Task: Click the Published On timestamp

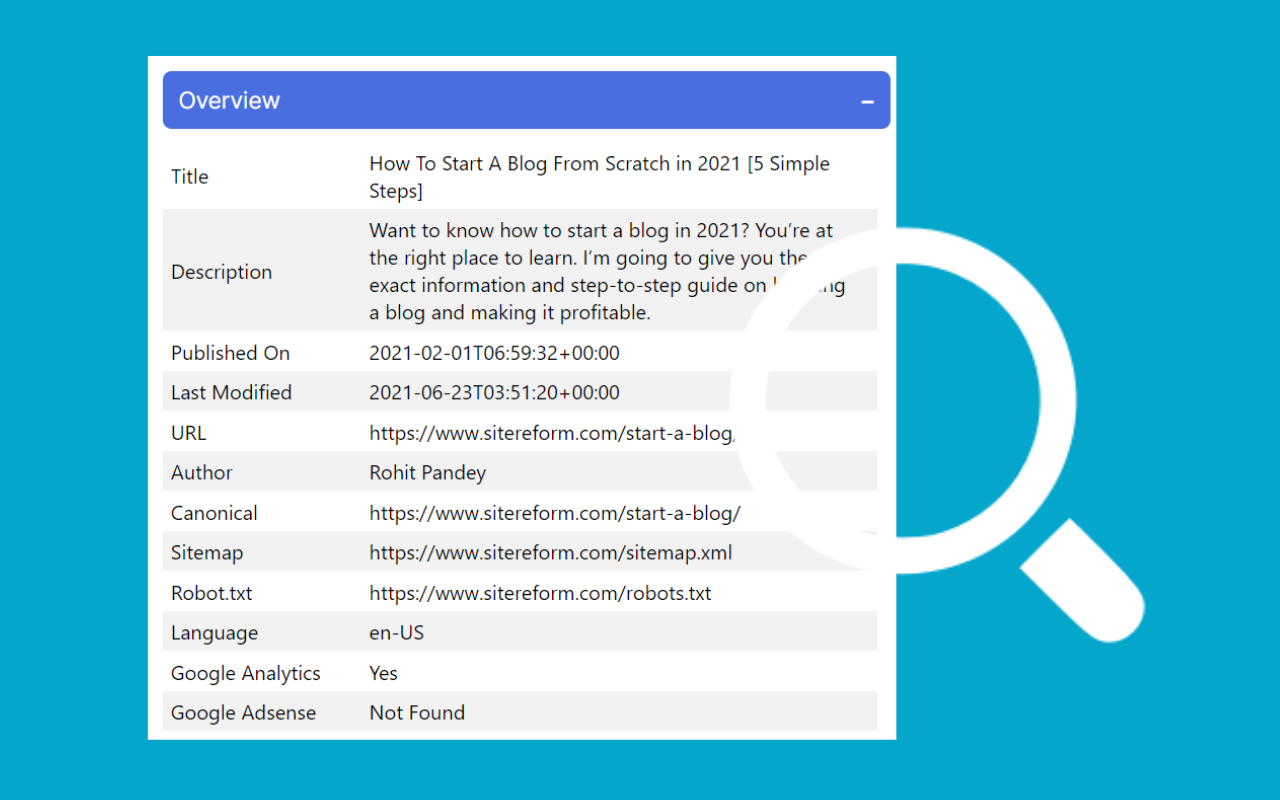Action: point(494,352)
